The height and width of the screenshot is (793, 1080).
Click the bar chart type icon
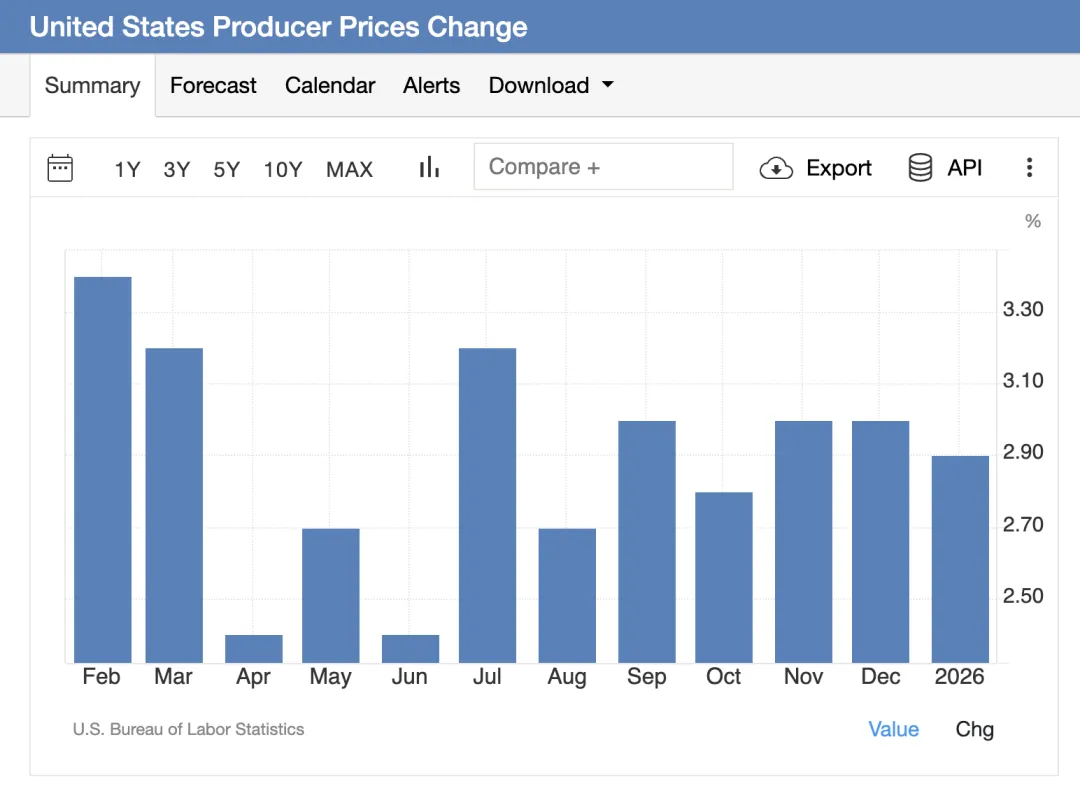(x=429, y=168)
